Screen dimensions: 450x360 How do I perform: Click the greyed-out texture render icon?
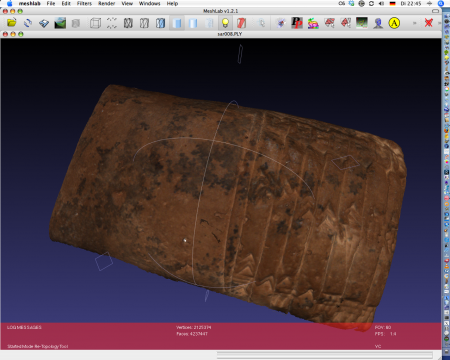(209, 23)
